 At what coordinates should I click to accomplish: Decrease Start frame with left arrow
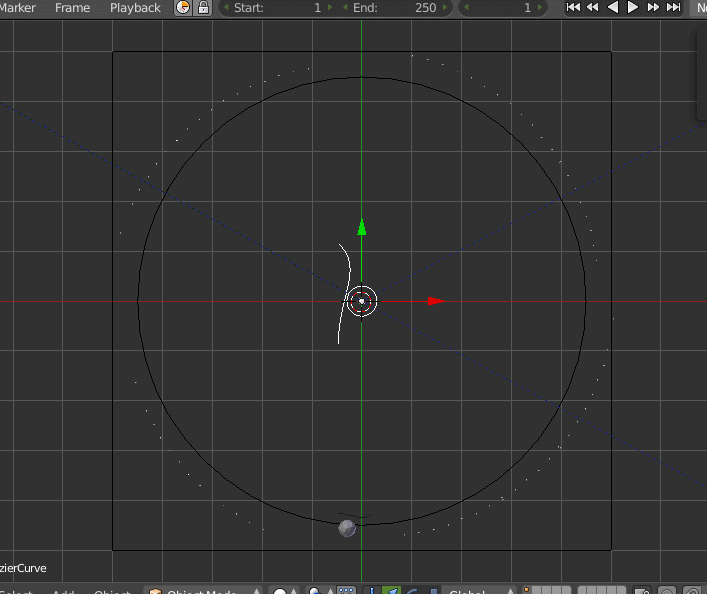coord(226,7)
